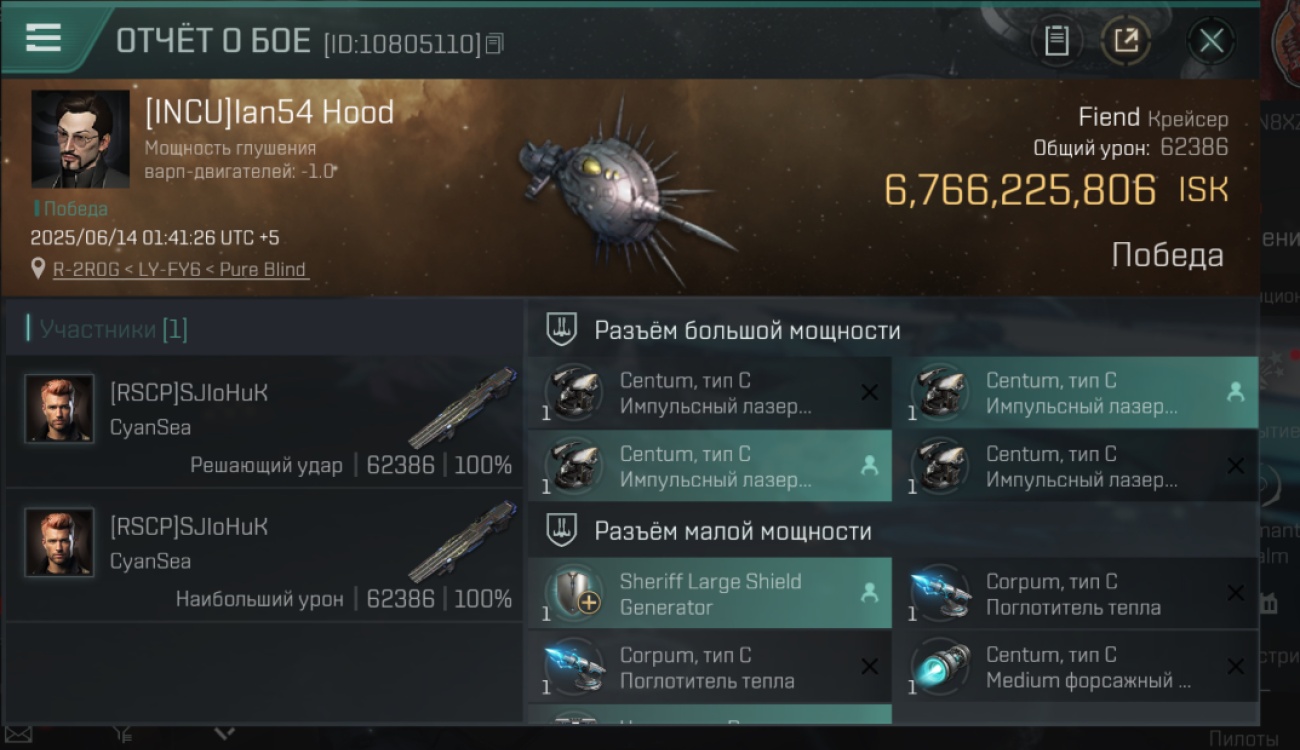Viewport: 1300px width, 750px height.
Task: Select high power slot section header
Action: (x=747, y=331)
